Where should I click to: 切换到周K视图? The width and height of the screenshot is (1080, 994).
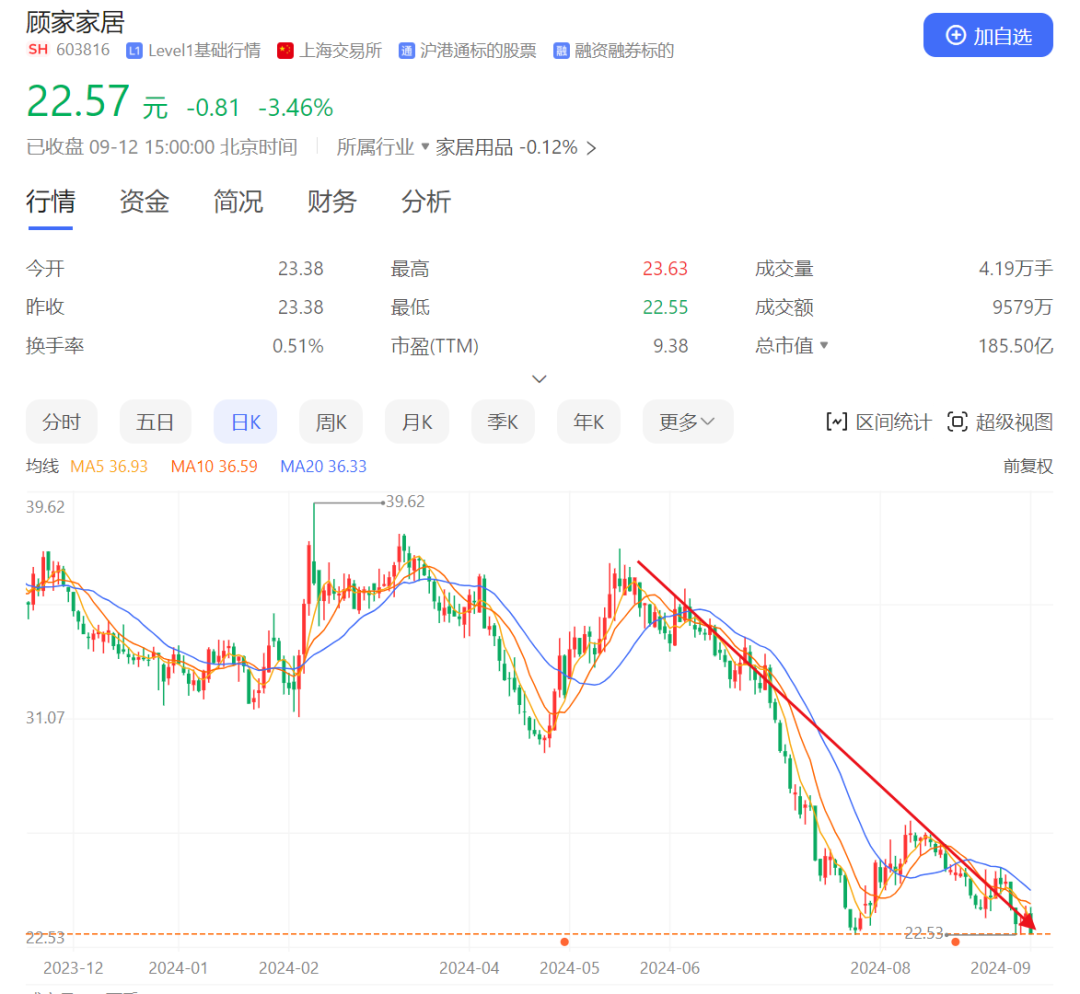331,421
